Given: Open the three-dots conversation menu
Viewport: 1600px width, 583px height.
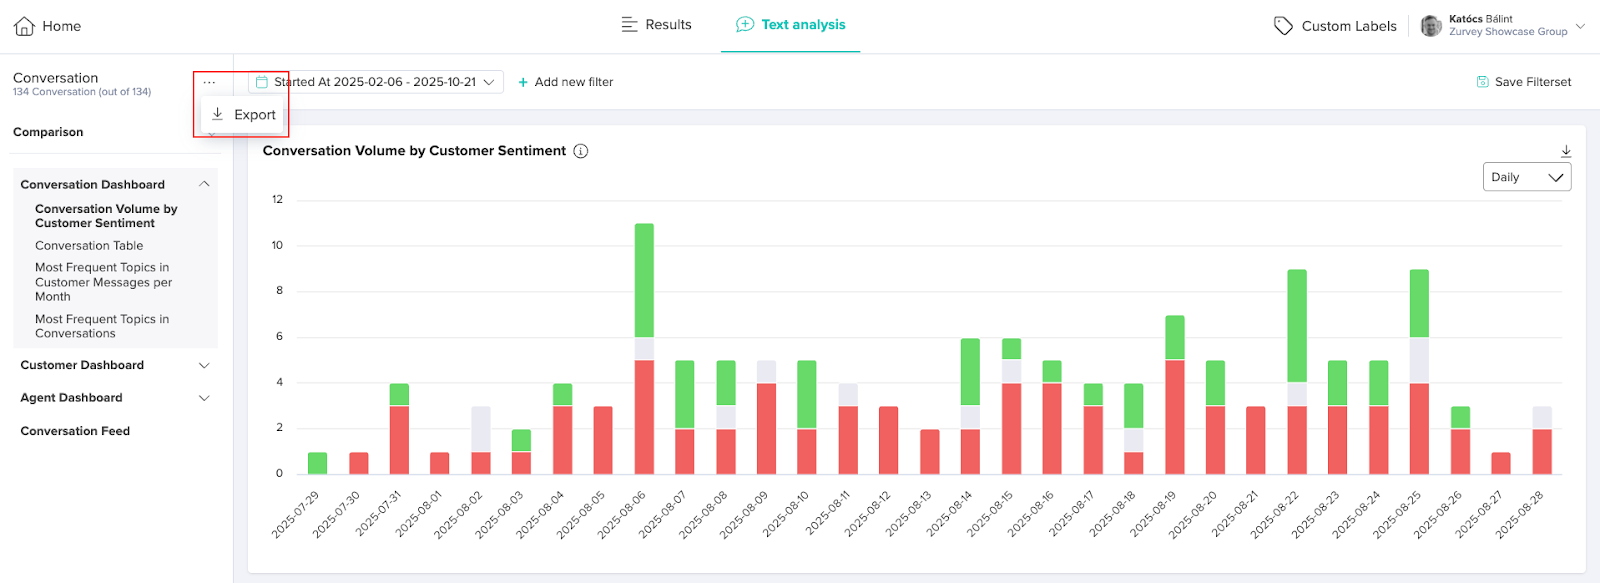Looking at the screenshot, I should (x=208, y=83).
